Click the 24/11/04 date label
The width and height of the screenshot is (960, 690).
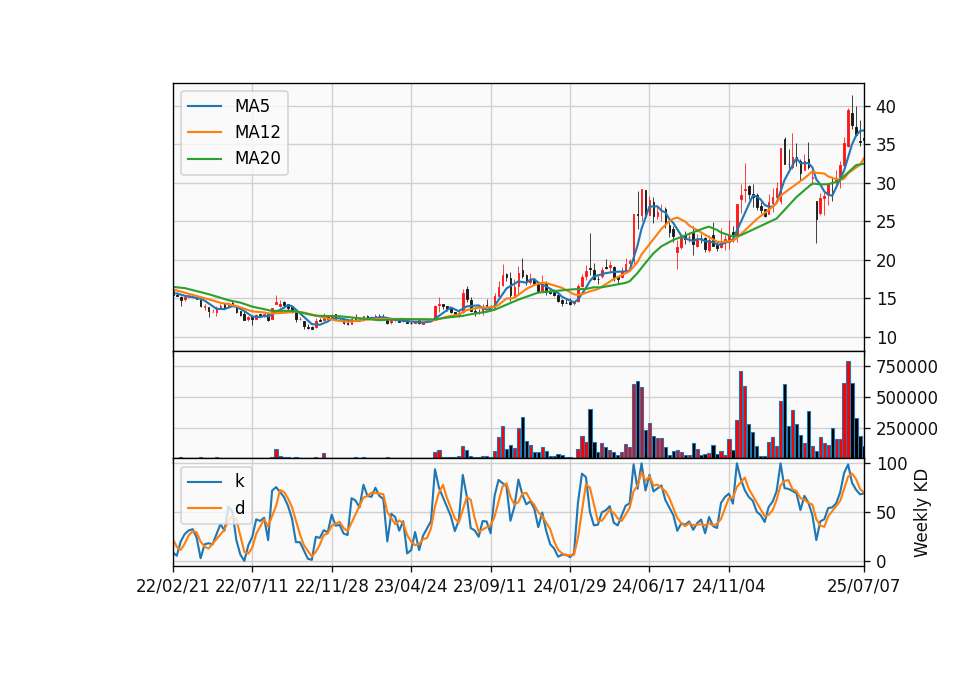(729, 586)
